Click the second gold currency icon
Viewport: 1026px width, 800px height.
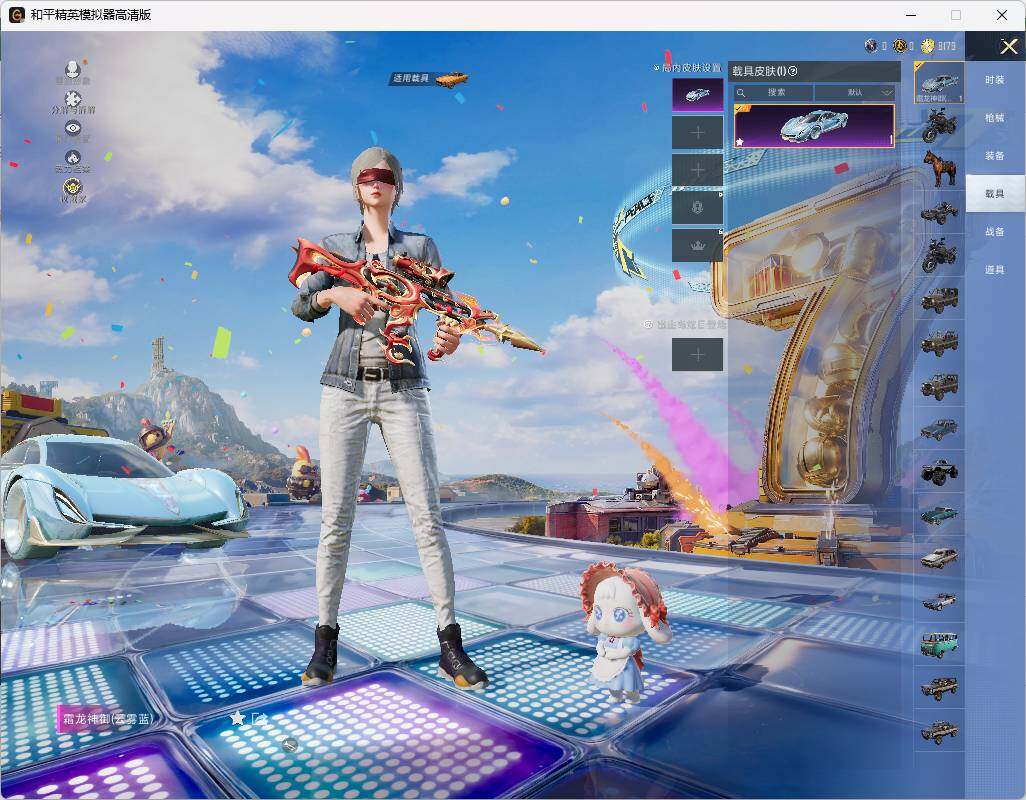pos(900,46)
